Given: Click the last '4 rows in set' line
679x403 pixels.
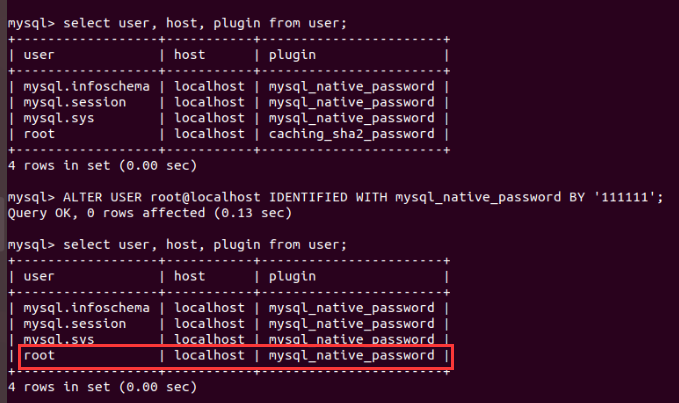Looking at the screenshot, I should tap(102, 387).
